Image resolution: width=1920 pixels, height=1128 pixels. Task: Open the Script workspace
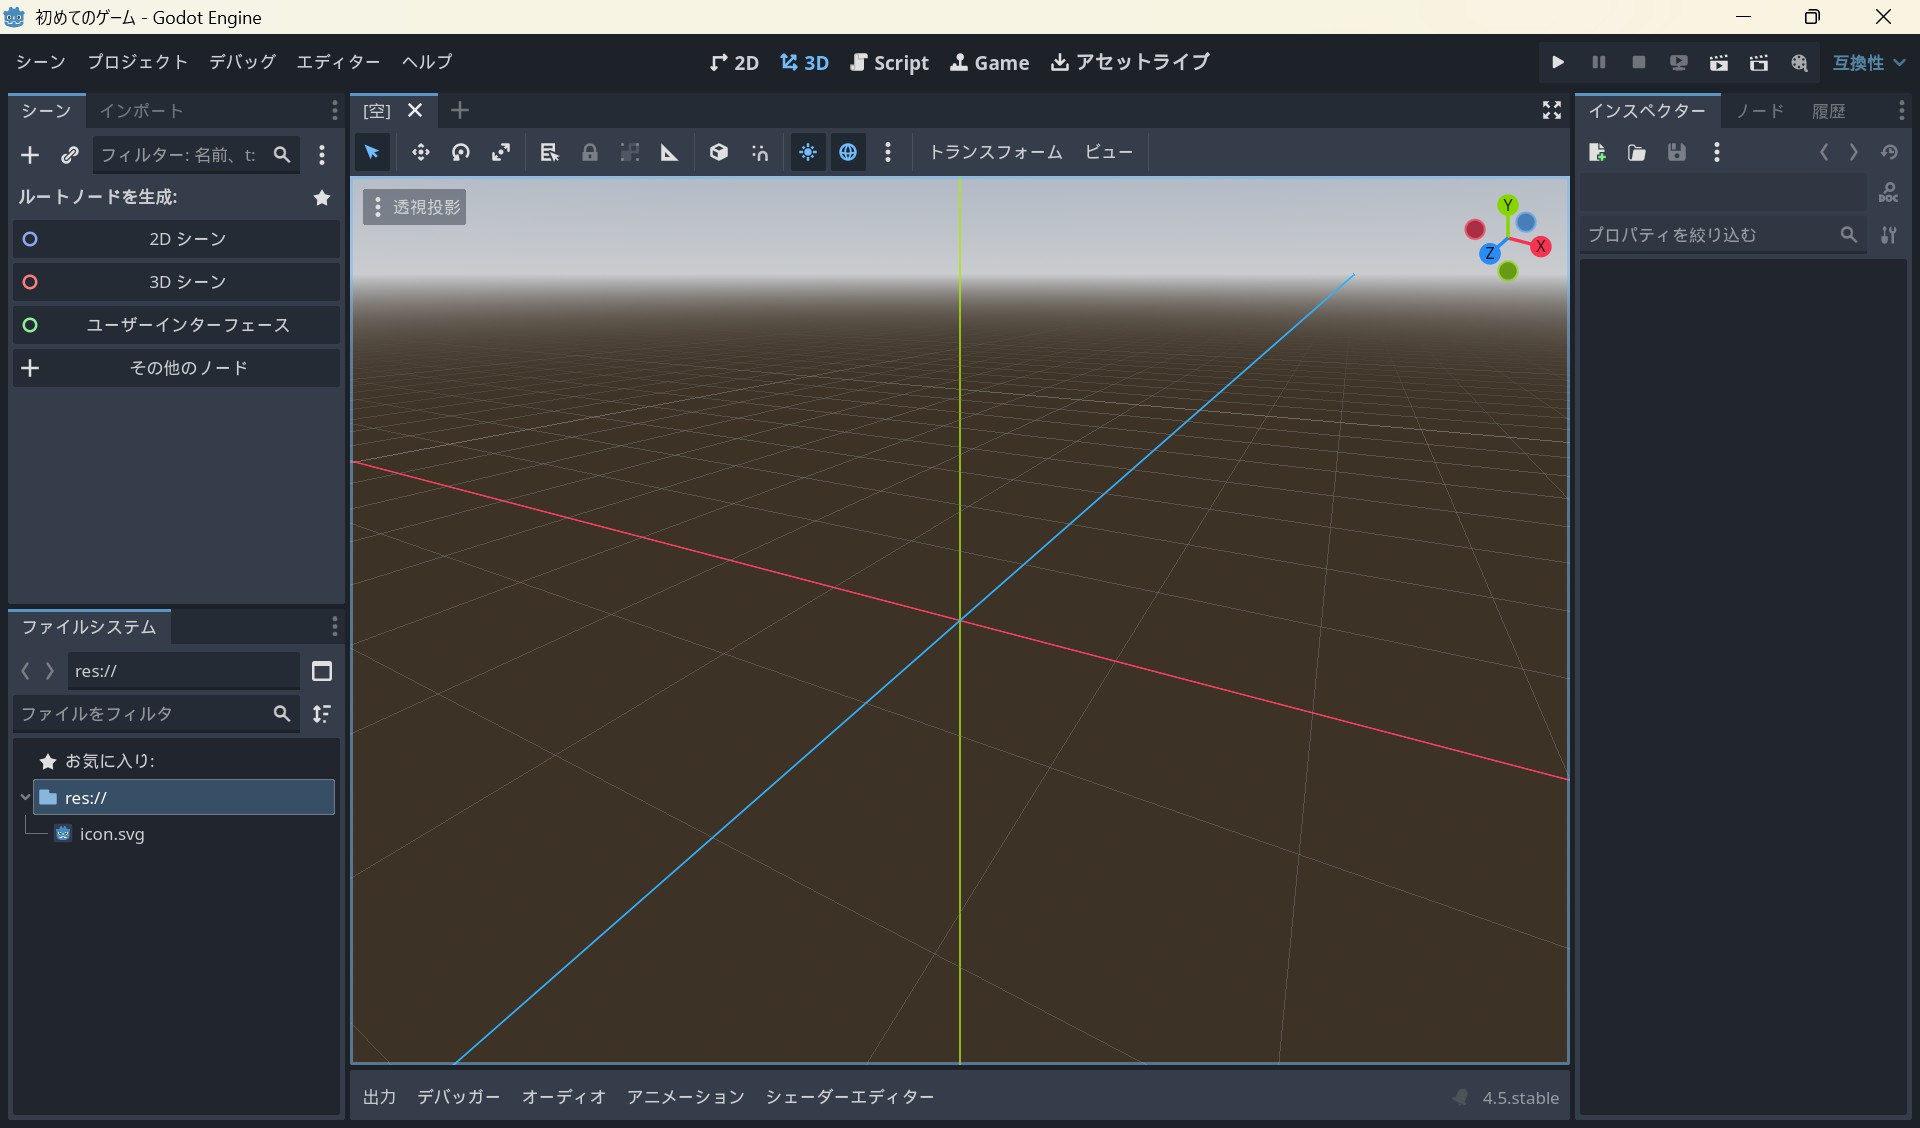(889, 62)
